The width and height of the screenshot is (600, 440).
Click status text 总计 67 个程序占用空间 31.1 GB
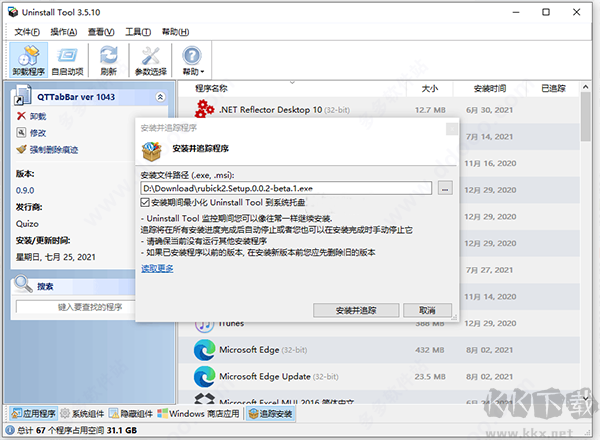point(77,430)
